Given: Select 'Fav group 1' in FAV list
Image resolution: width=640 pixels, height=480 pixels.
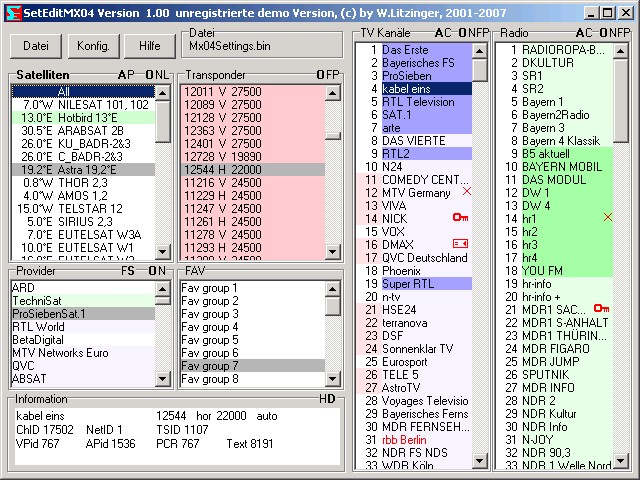Looking at the screenshot, I should pyautogui.click(x=253, y=288).
